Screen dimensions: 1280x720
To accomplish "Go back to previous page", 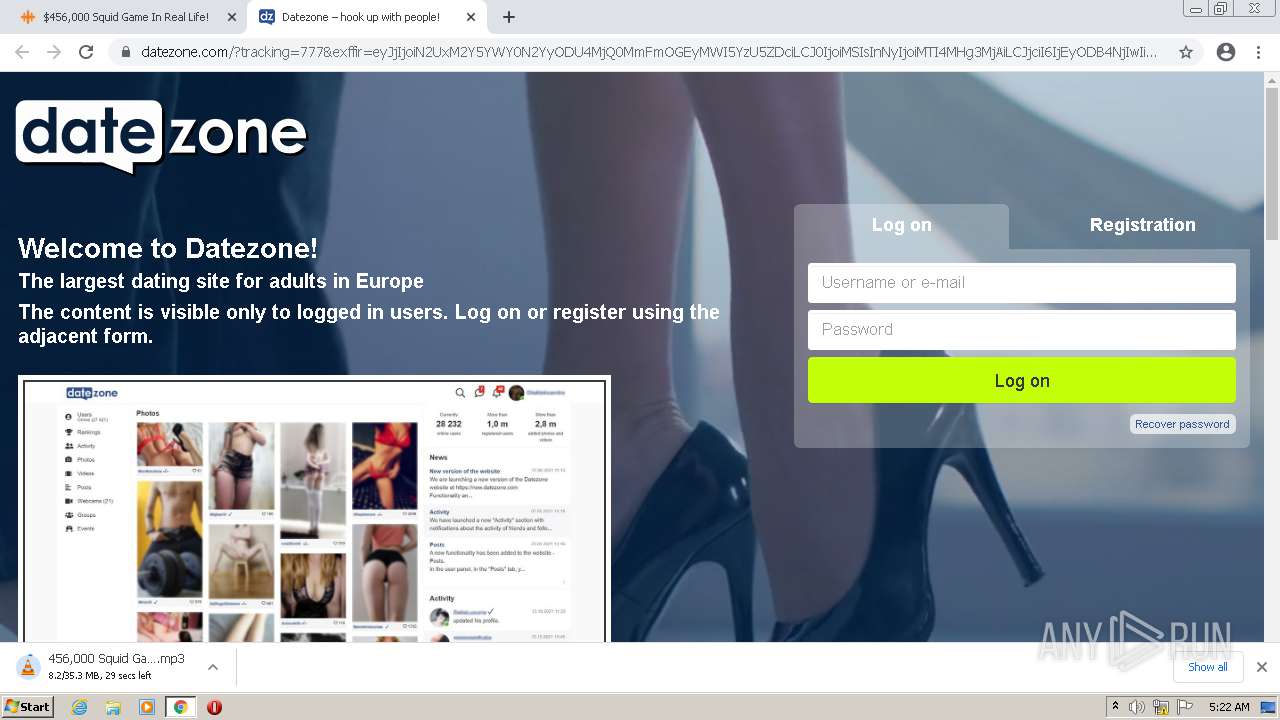I will 22,52.
